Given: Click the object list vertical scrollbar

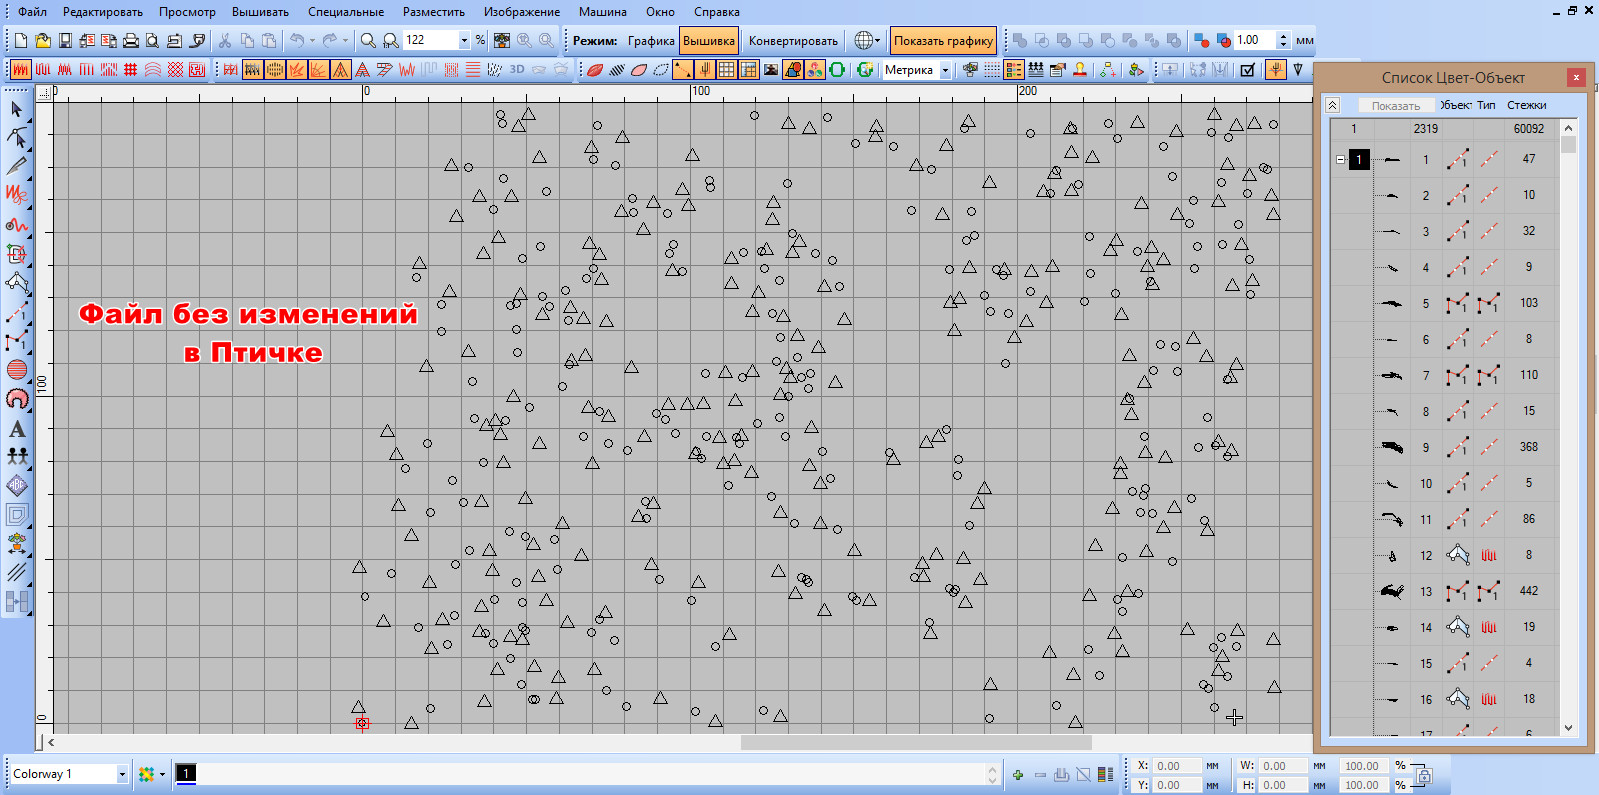Looking at the screenshot, I should (1568, 428).
